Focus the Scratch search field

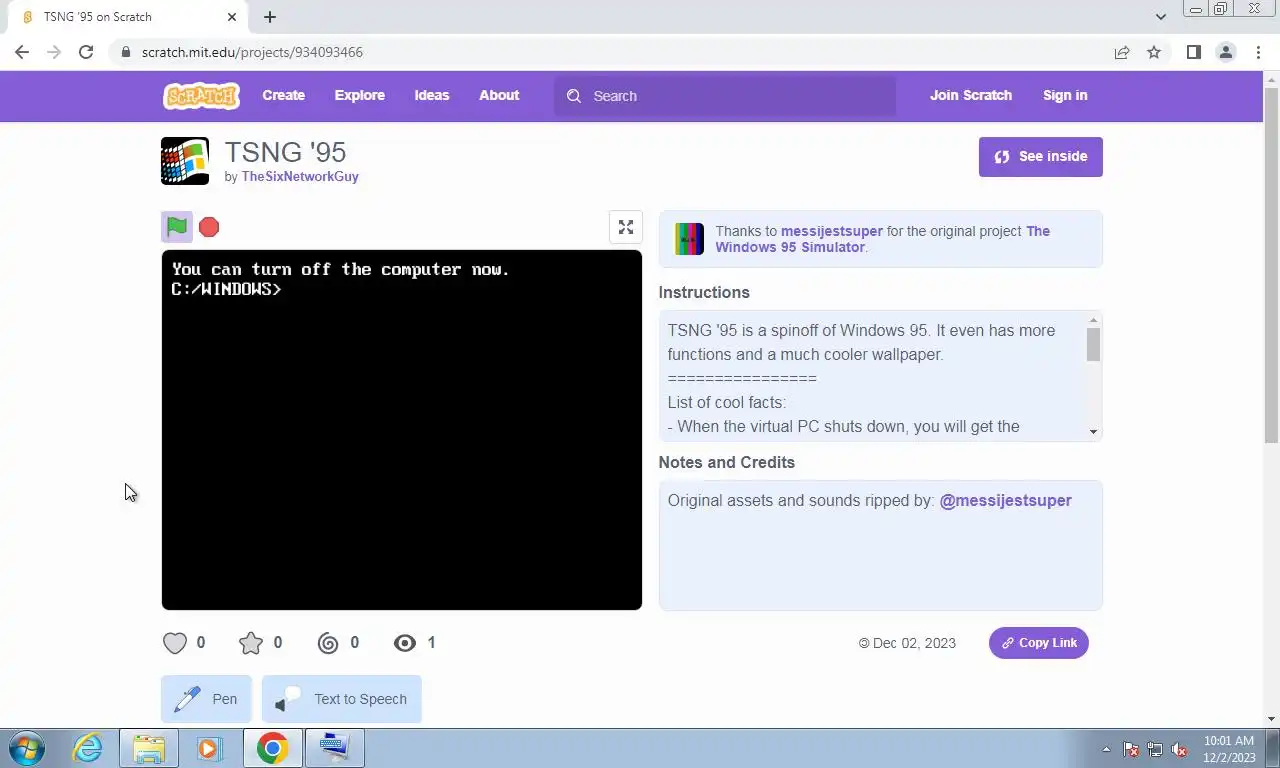(x=725, y=96)
